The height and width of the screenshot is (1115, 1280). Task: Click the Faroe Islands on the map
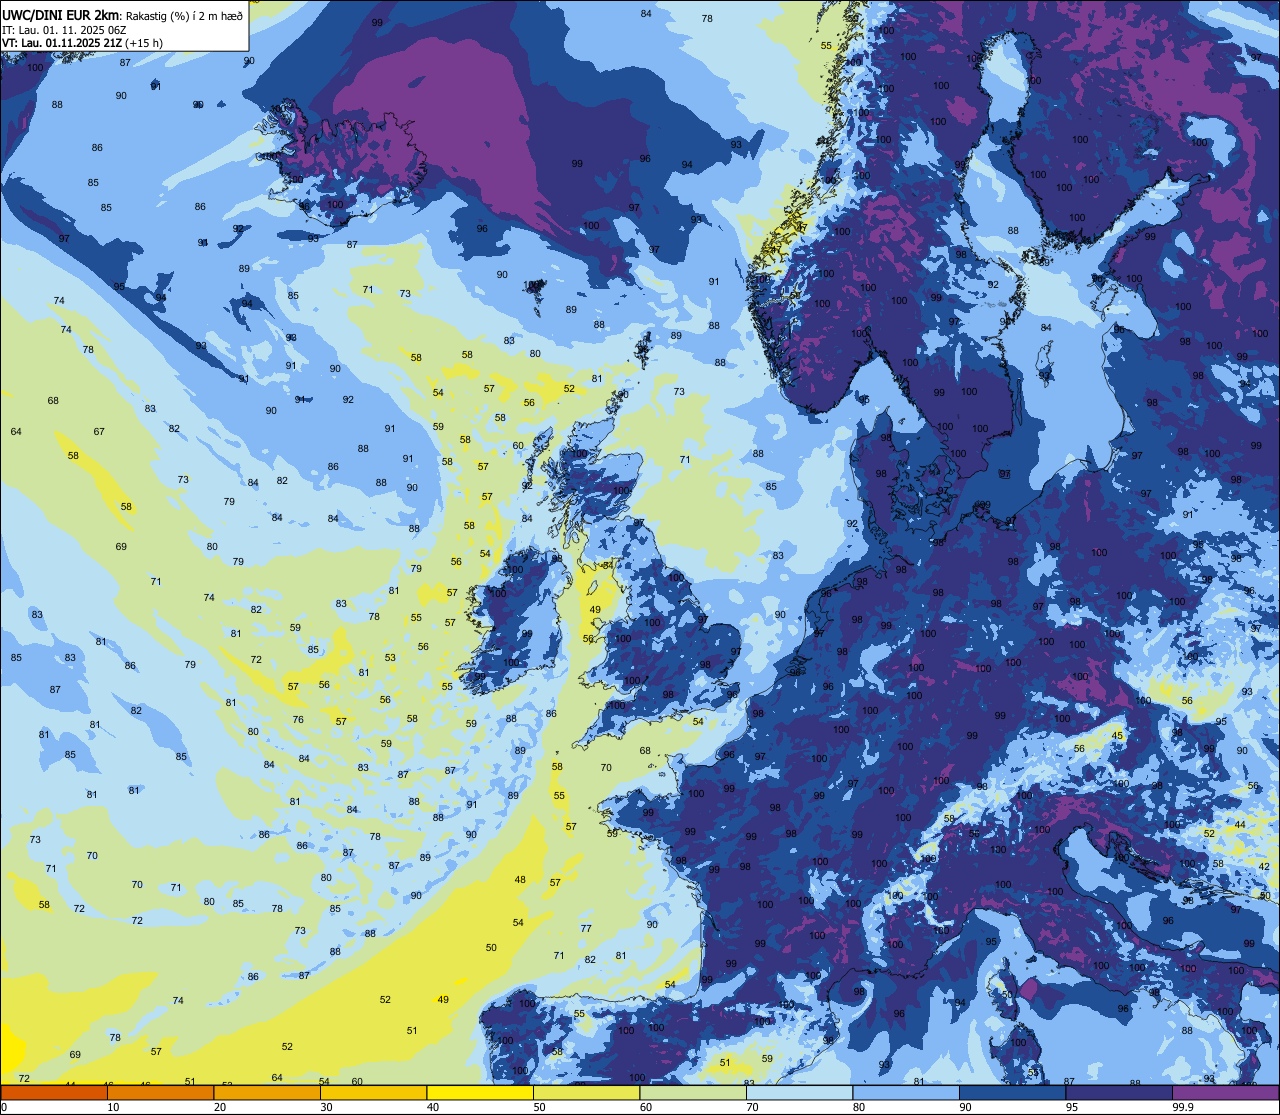537,288
